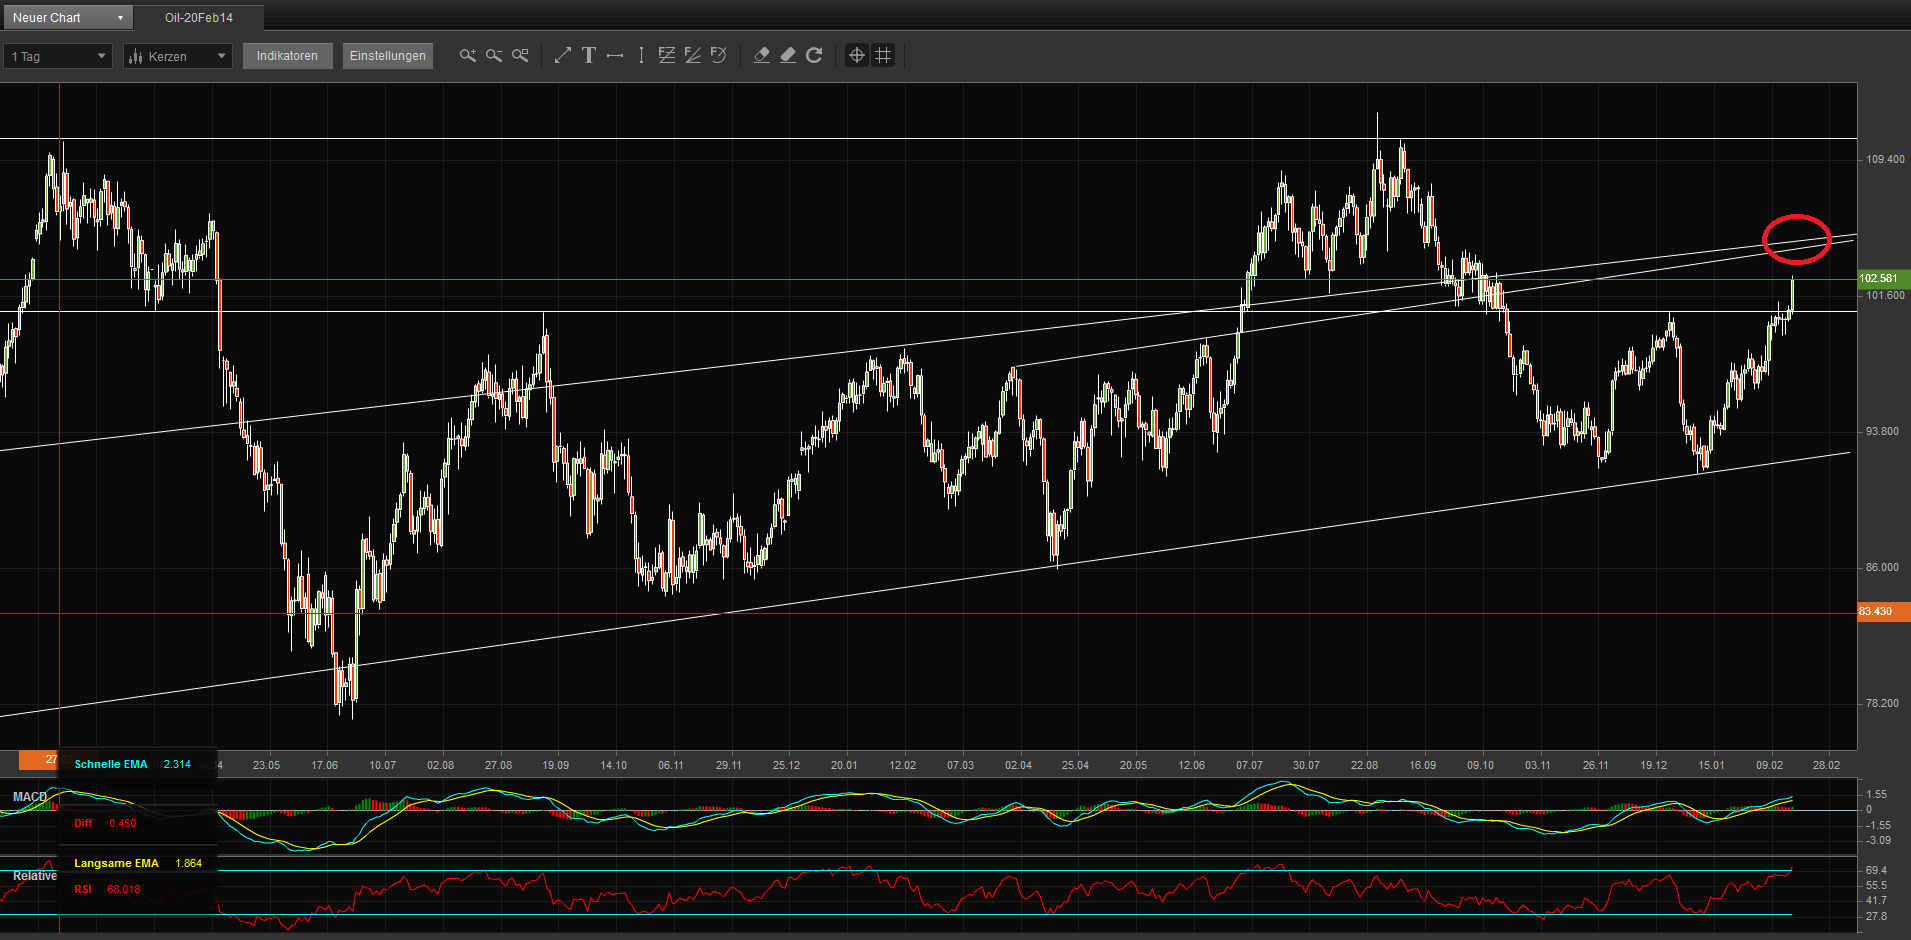Viewport: 1911px width, 940px height.
Task: Toggle the crosshair cursor mode
Action: [856, 56]
